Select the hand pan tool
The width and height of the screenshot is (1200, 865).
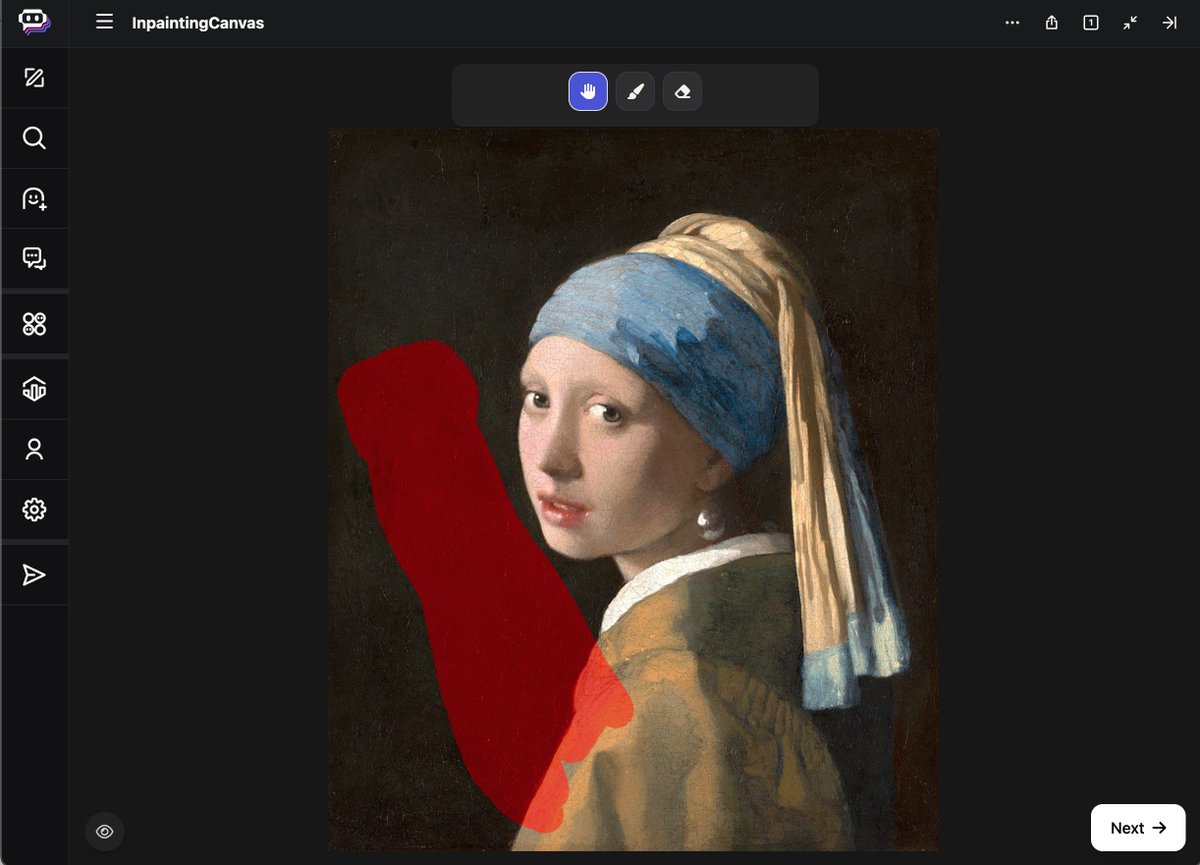(588, 92)
